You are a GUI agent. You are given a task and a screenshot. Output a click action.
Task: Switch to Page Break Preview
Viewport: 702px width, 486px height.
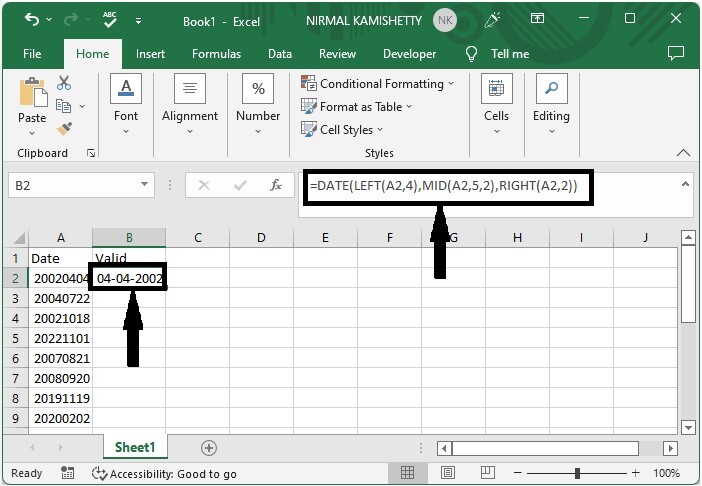point(488,473)
